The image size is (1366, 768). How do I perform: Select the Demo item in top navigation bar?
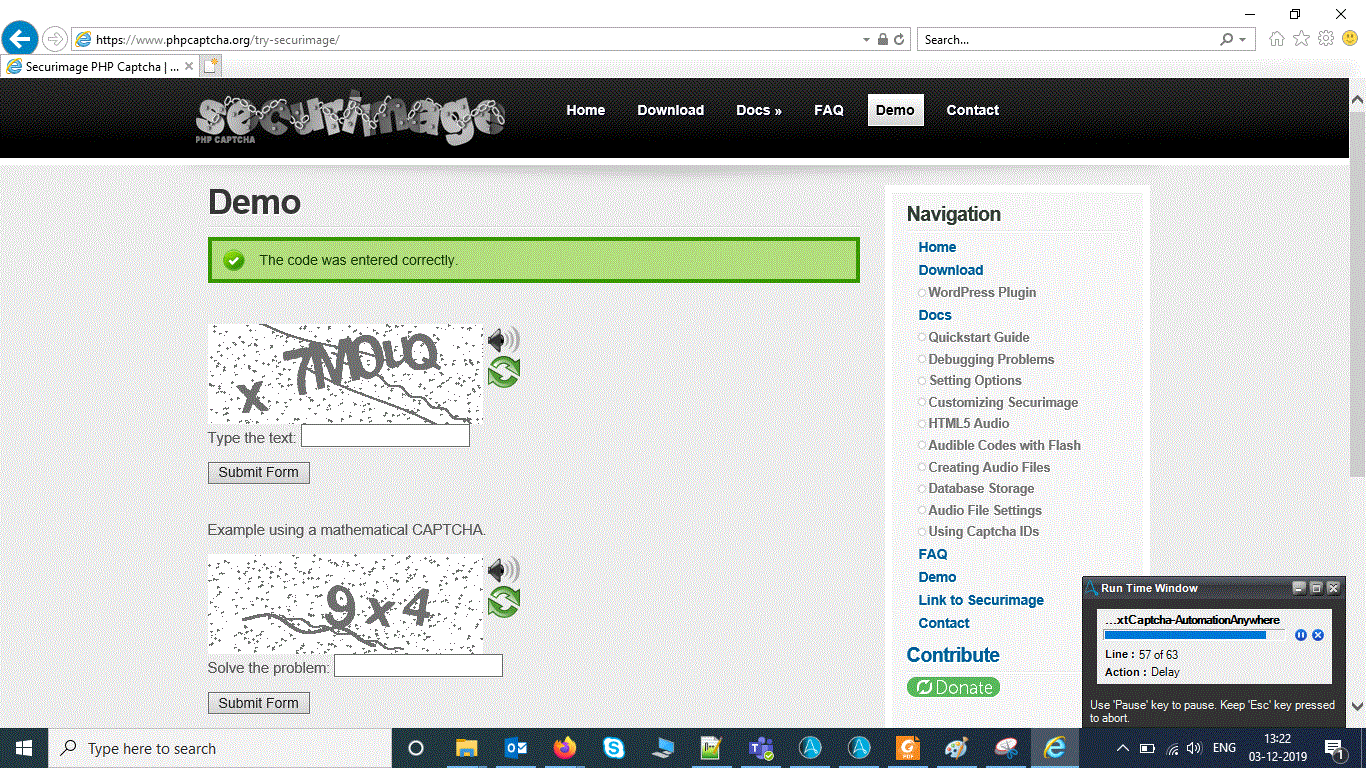tap(895, 110)
